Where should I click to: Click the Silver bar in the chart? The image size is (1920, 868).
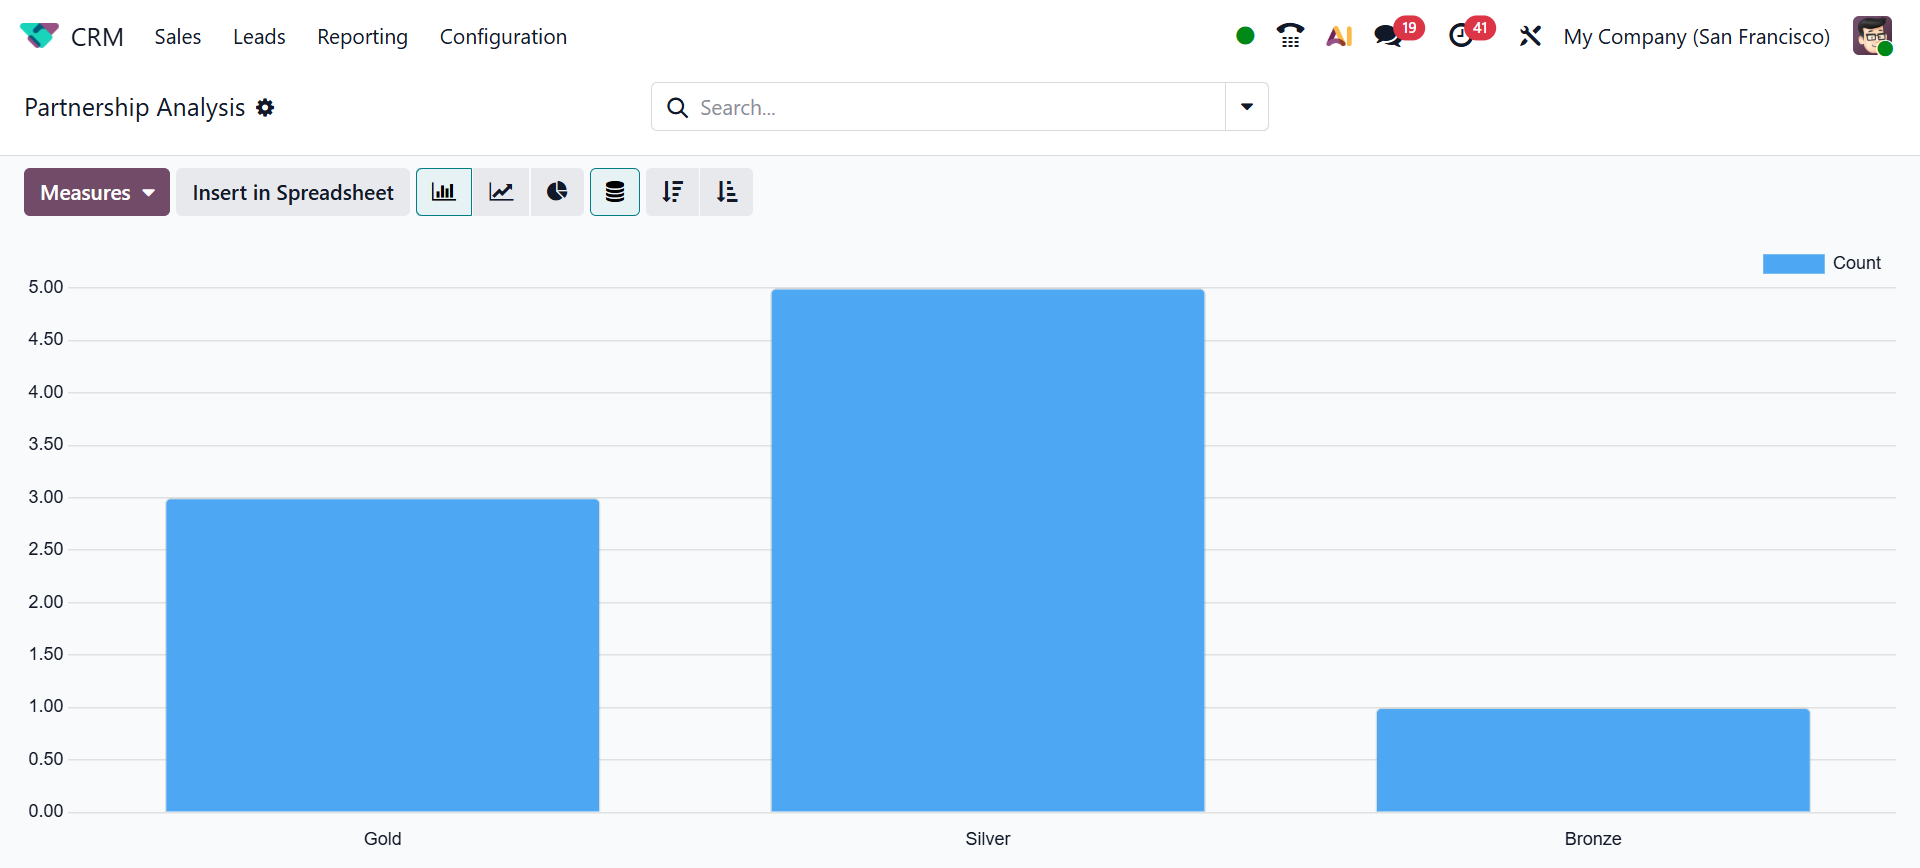tap(988, 550)
